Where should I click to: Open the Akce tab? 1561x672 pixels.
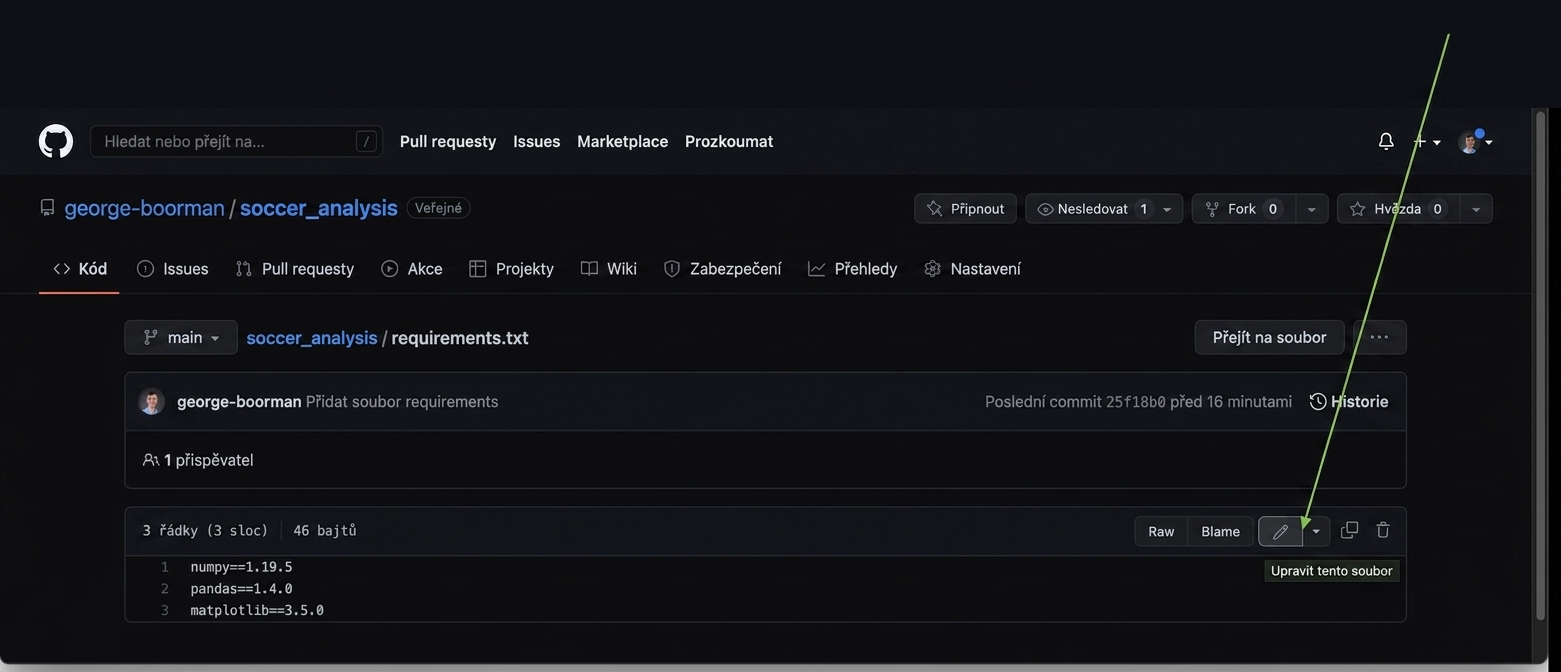coord(412,268)
